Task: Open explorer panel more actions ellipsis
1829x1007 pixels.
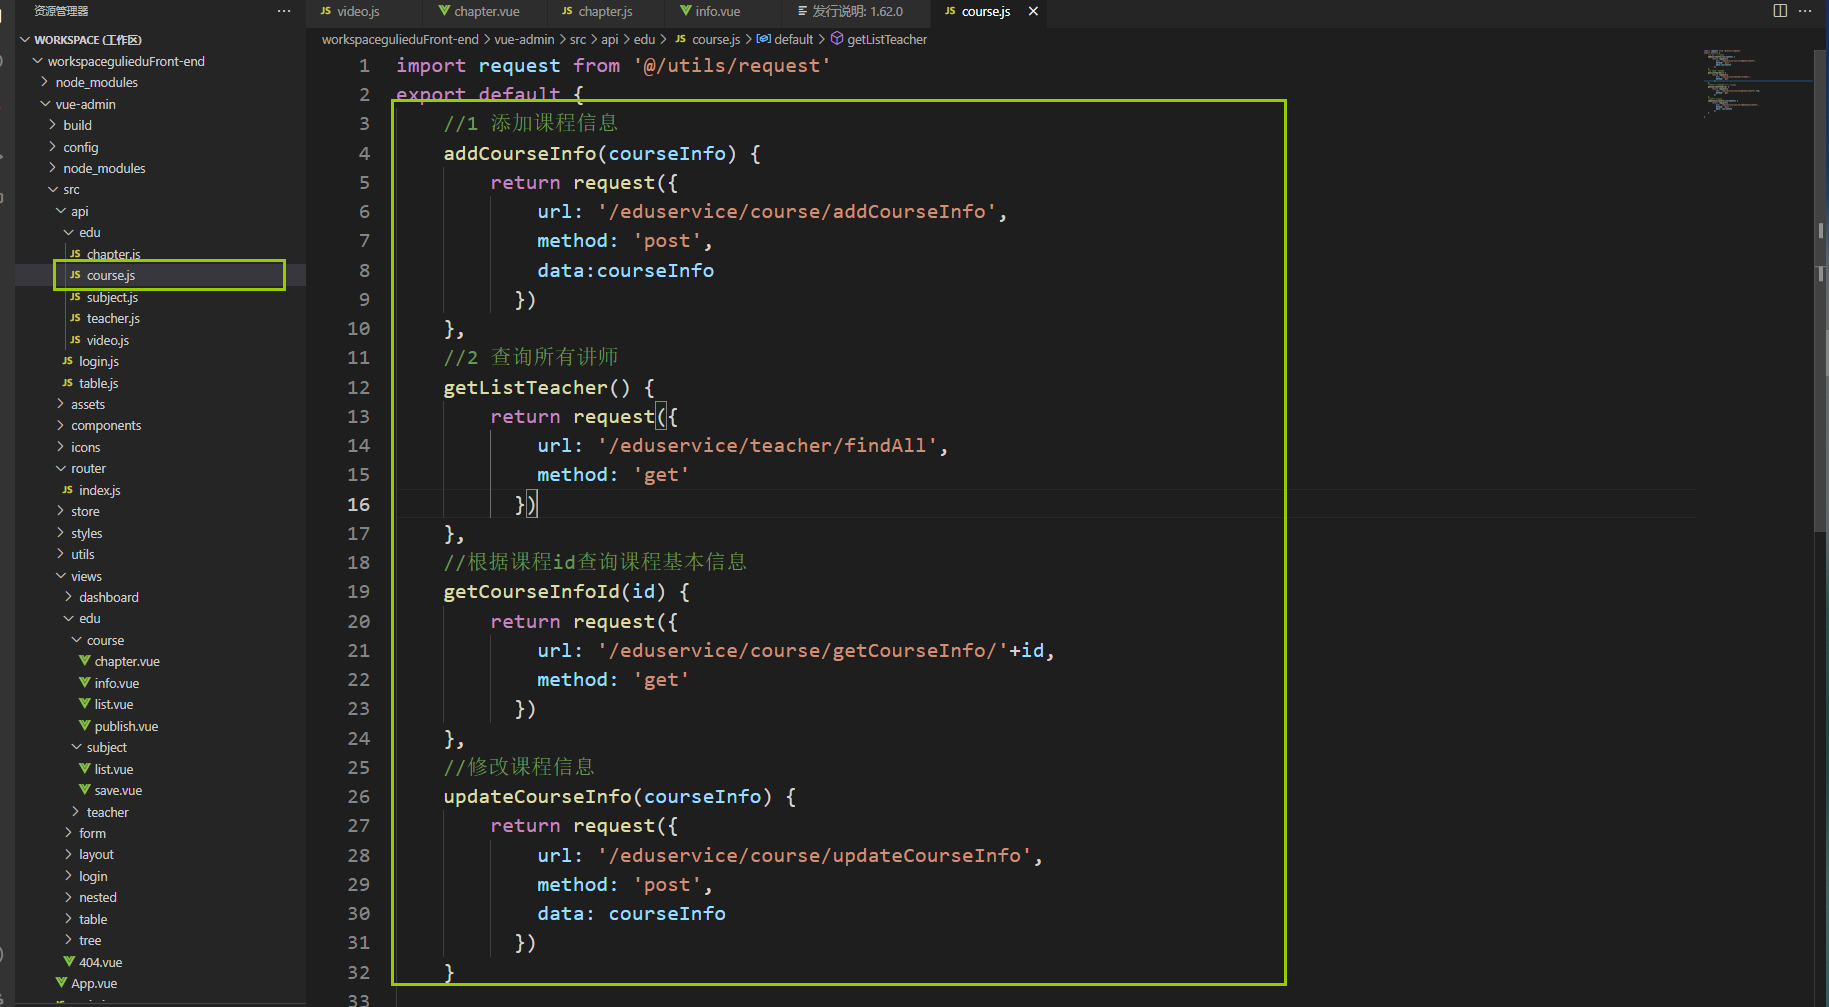Action: pyautogui.click(x=284, y=11)
